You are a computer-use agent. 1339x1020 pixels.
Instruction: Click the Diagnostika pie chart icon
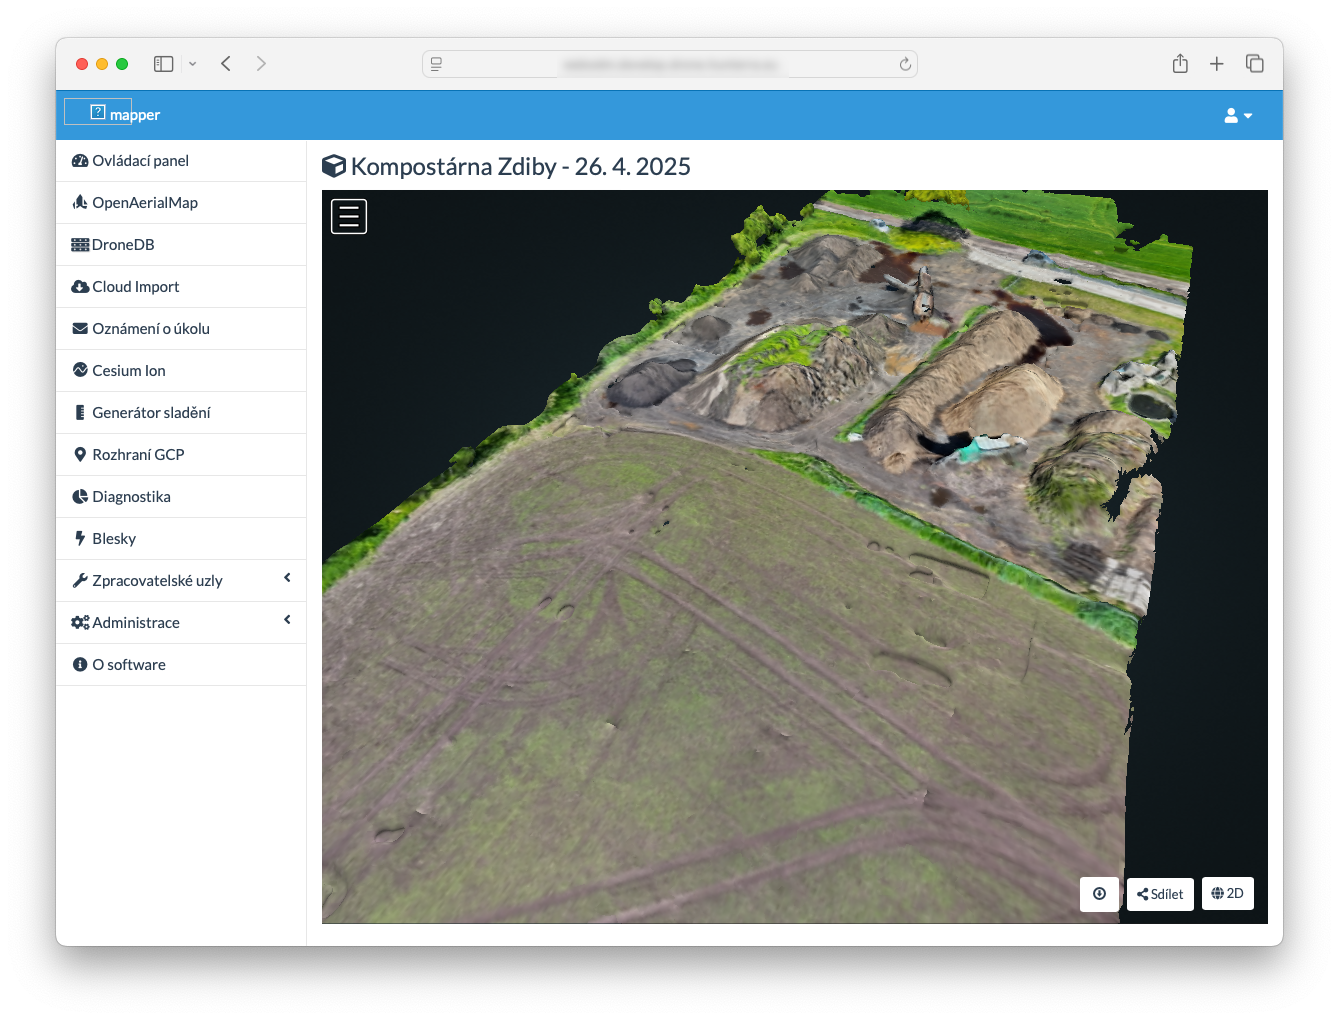click(x=80, y=497)
